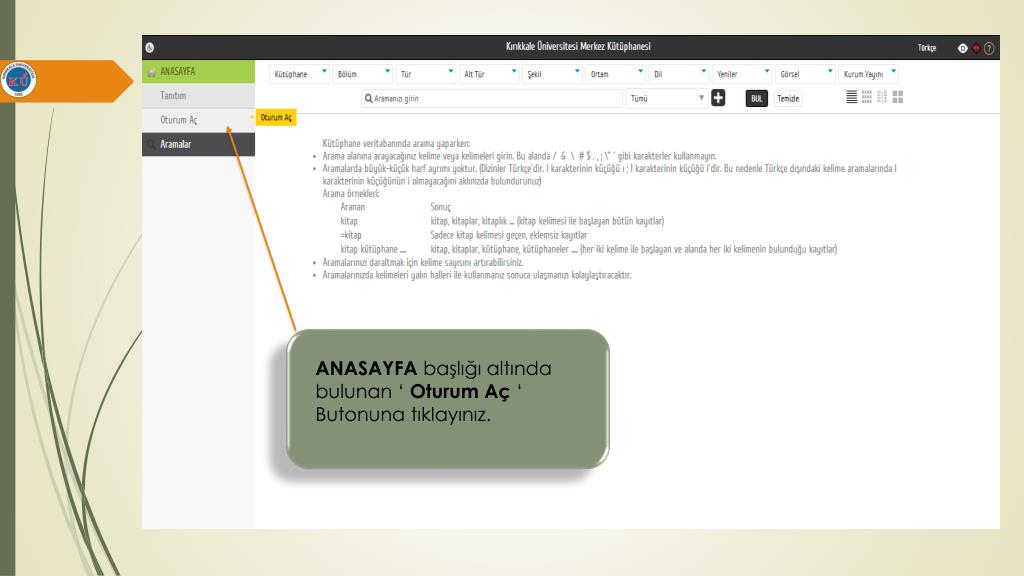Add a search row with plus icon
The image size is (1024, 576).
718,98
